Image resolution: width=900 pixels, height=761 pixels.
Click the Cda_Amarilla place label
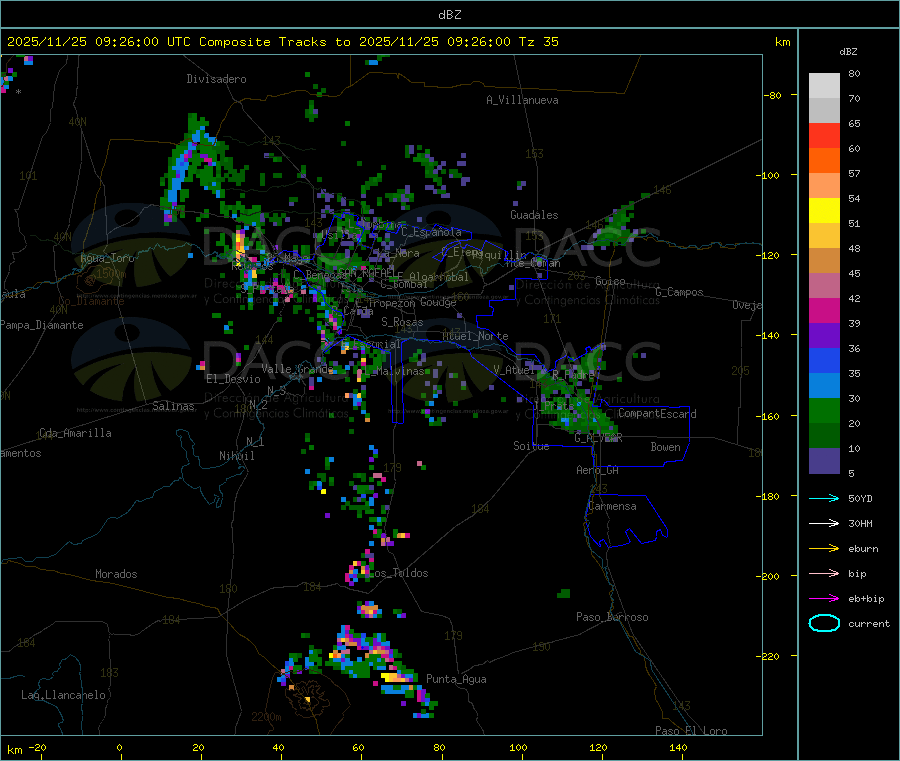point(75,433)
